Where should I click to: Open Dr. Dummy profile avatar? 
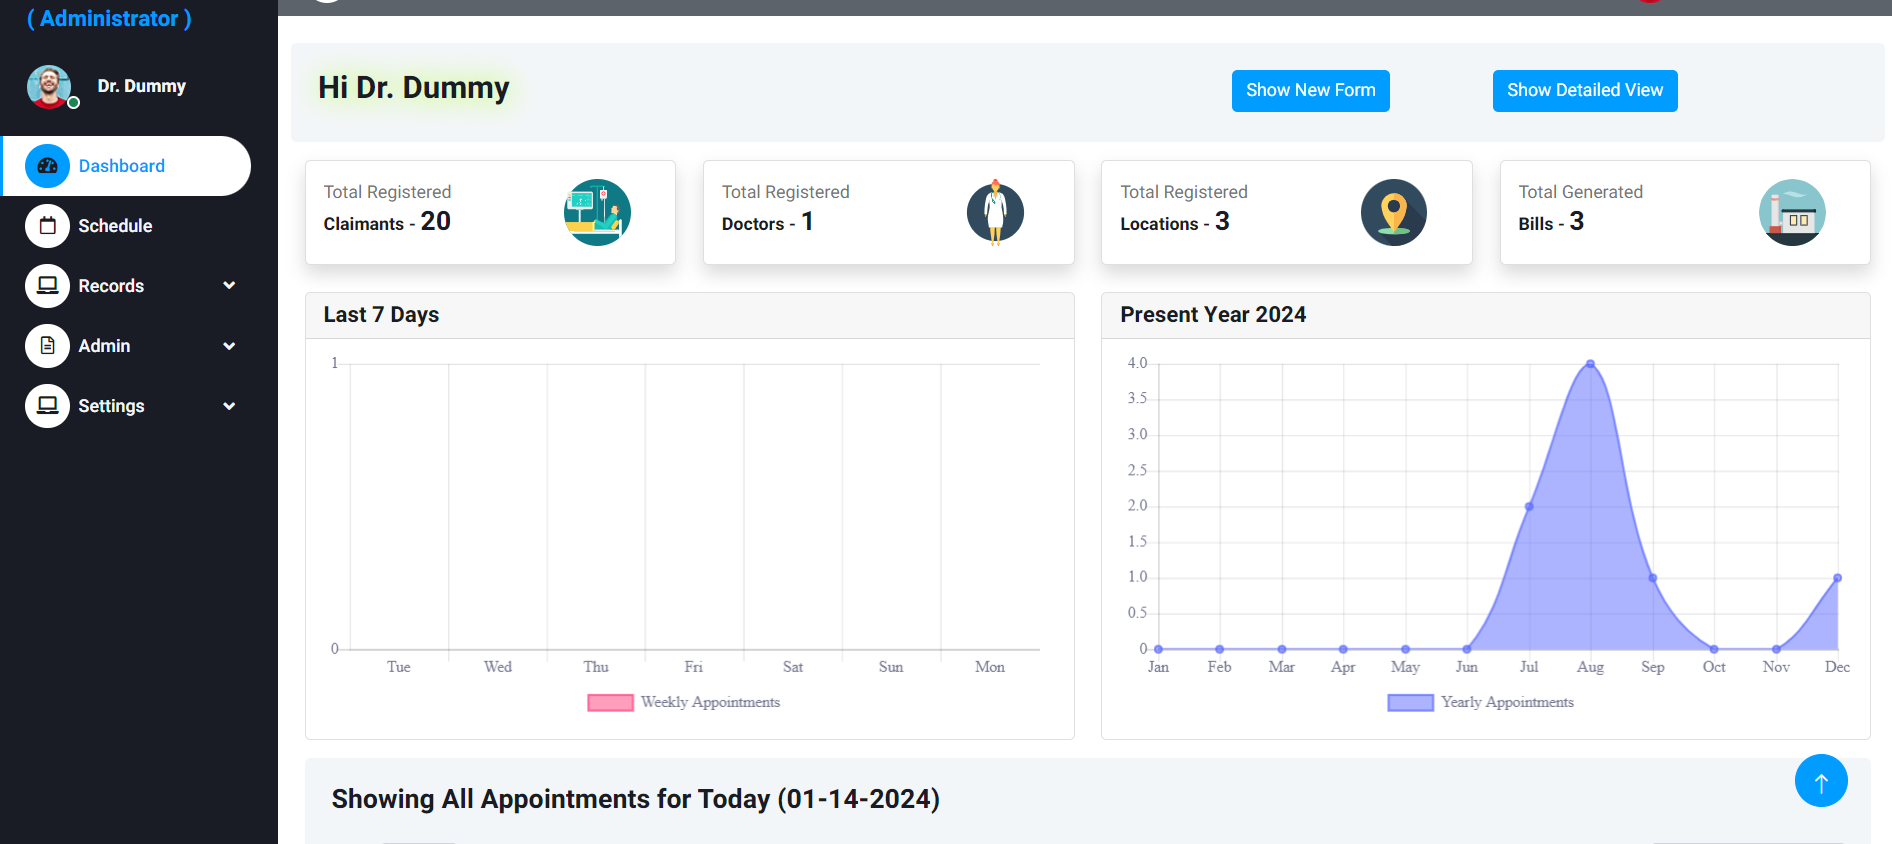click(x=49, y=87)
